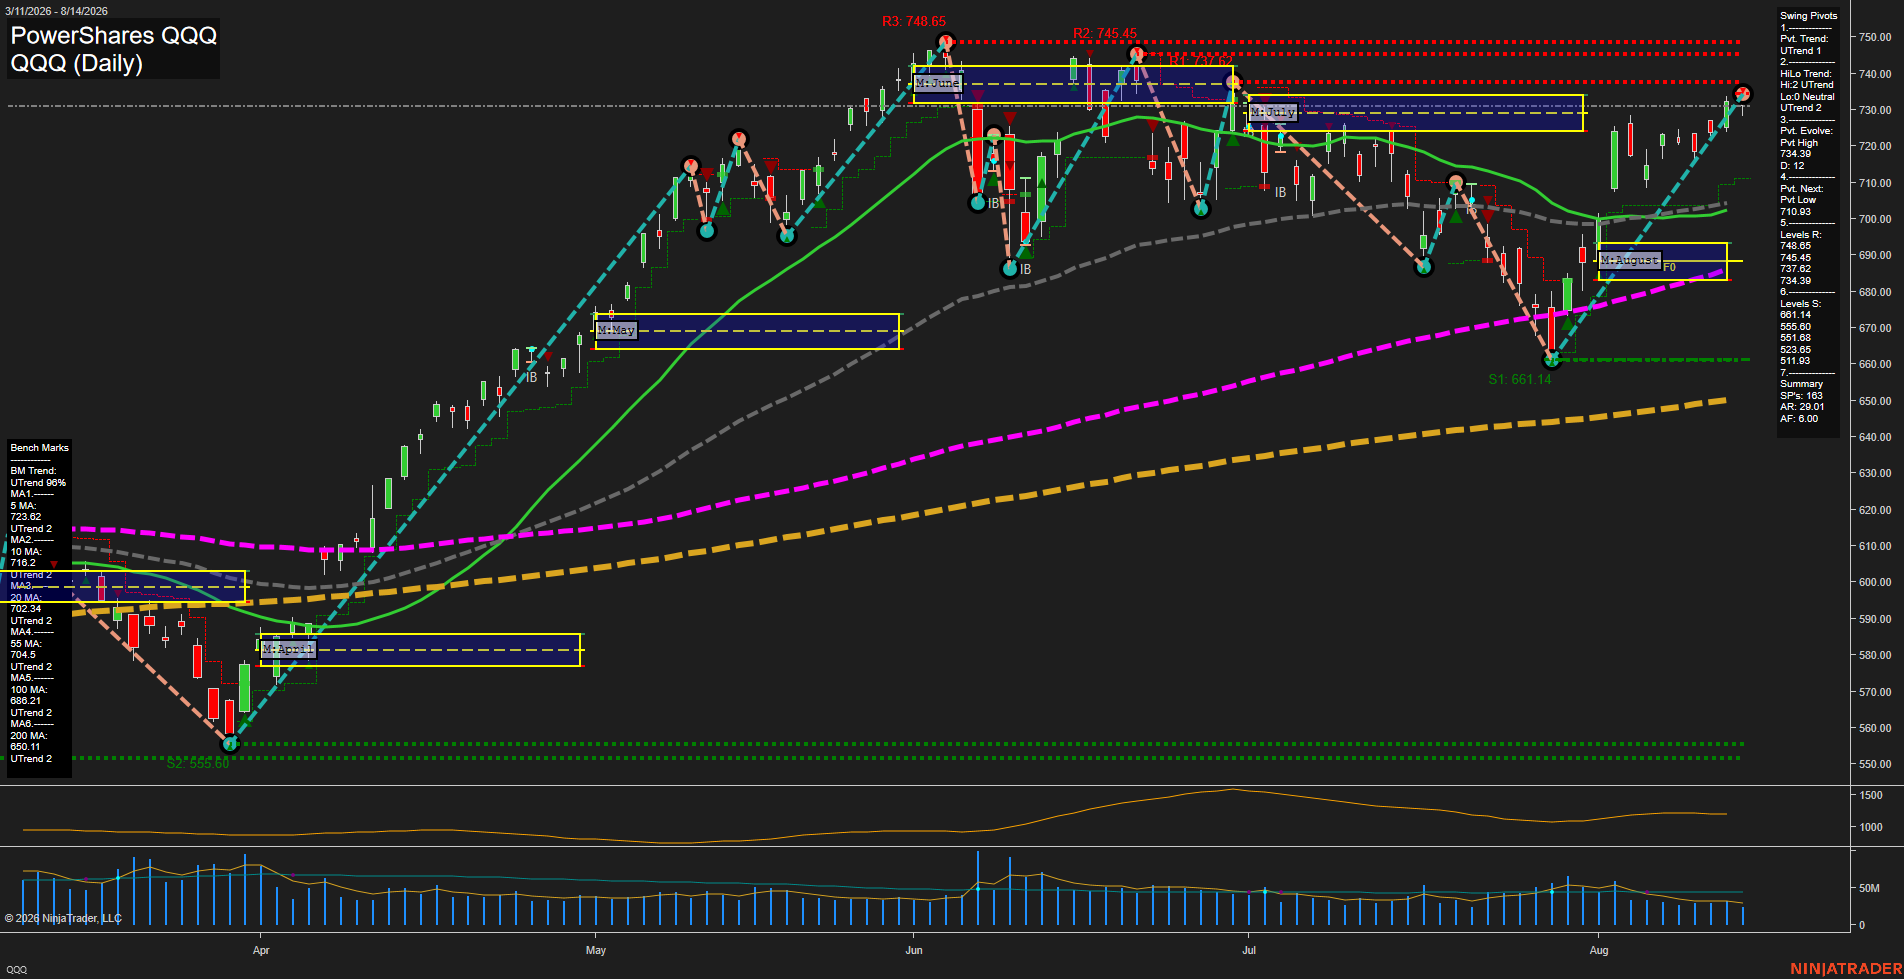Click the "Jul" time axis label

pos(1249,950)
